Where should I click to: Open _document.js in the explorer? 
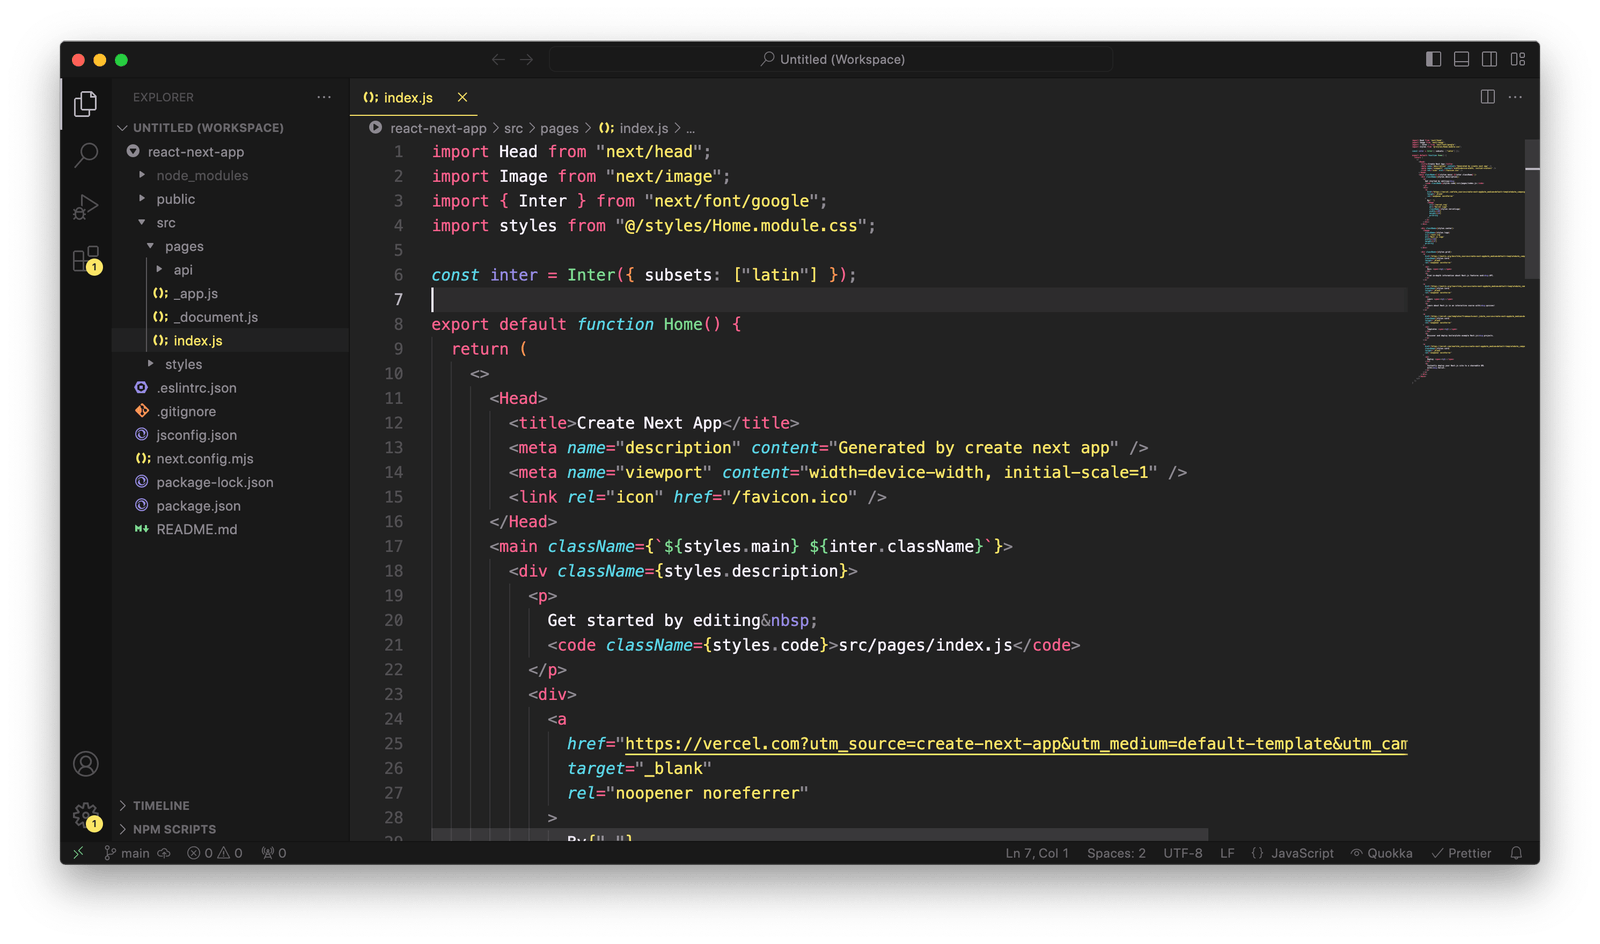tap(215, 317)
